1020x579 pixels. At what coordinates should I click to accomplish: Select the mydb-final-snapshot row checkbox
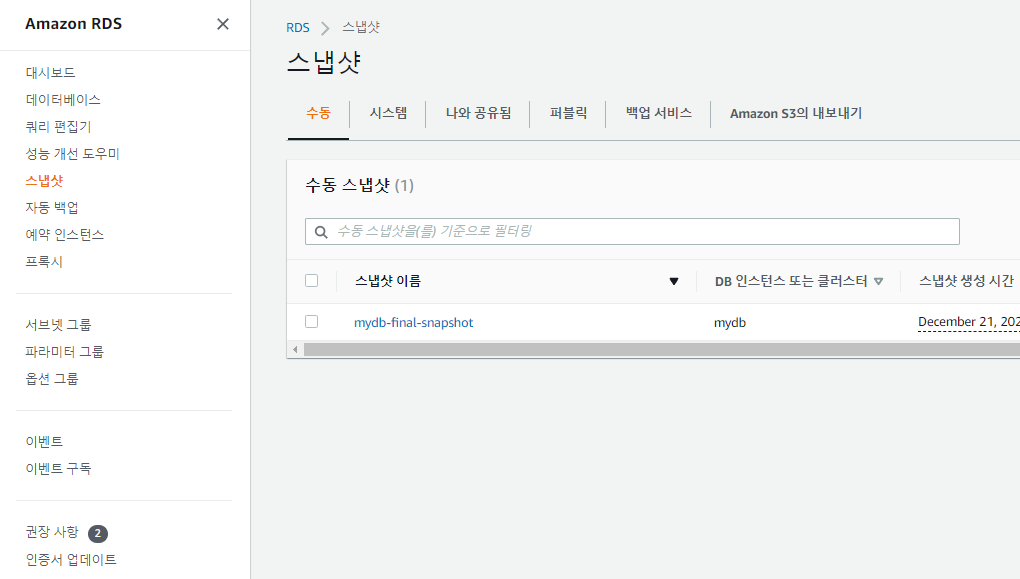[312, 321]
